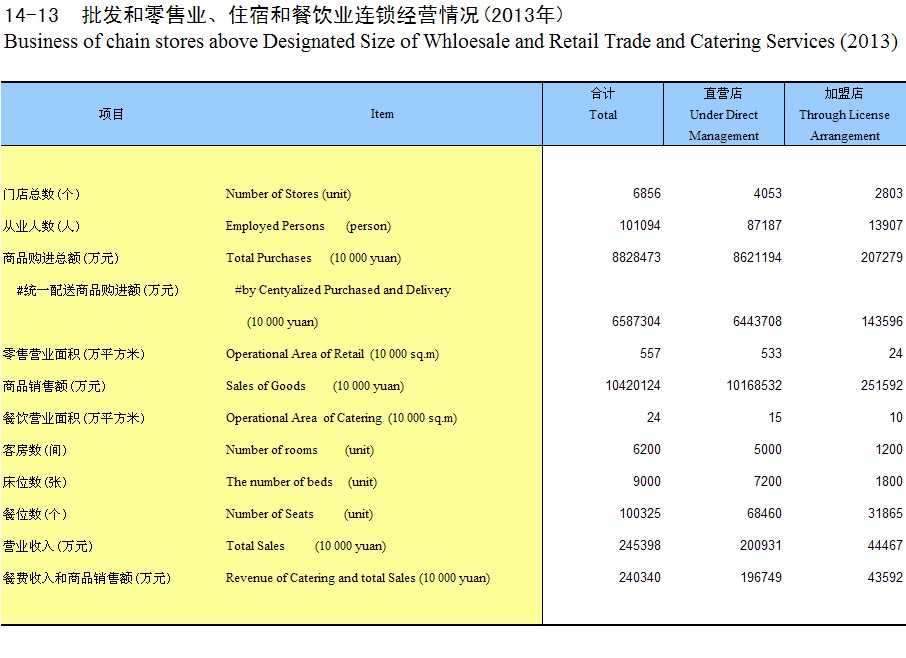This screenshot has height=658, width=906.
Task: Click the value 5000
Action: [x=767, y=449]
